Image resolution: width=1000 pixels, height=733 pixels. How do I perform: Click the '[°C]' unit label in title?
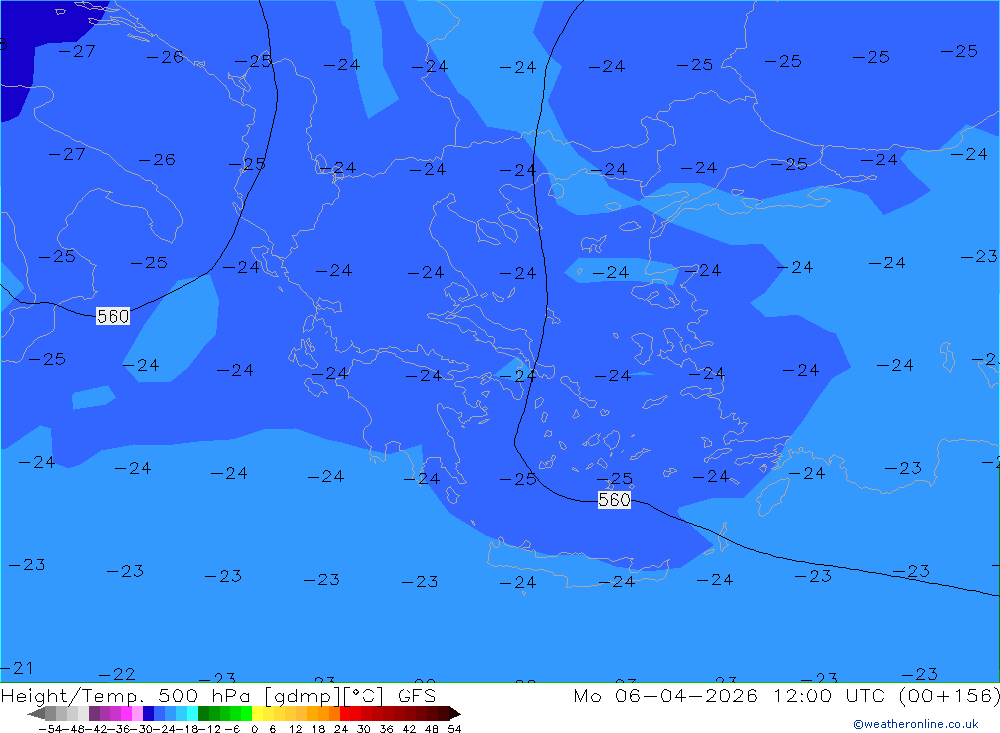(x=364, y=695)
